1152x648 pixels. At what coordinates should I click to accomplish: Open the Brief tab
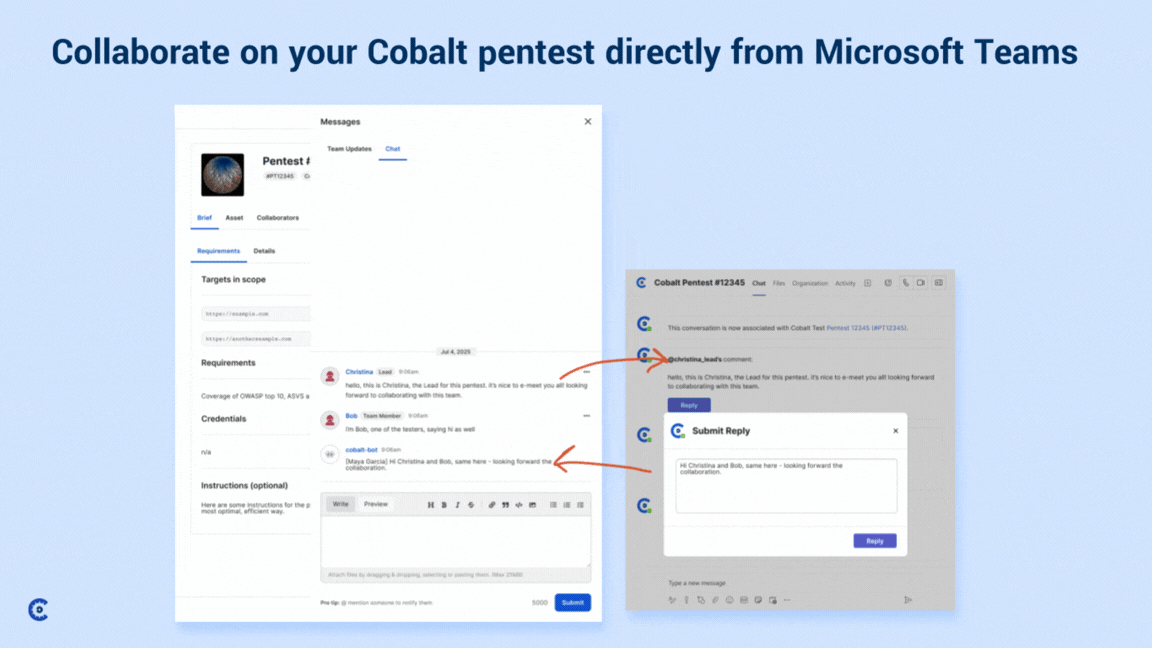coord(204,218)
